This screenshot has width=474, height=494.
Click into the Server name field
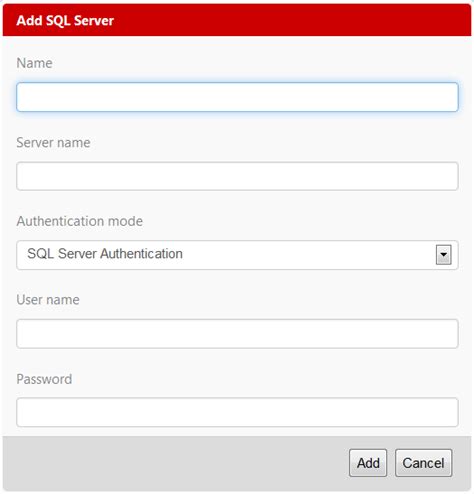pos(237,176)
